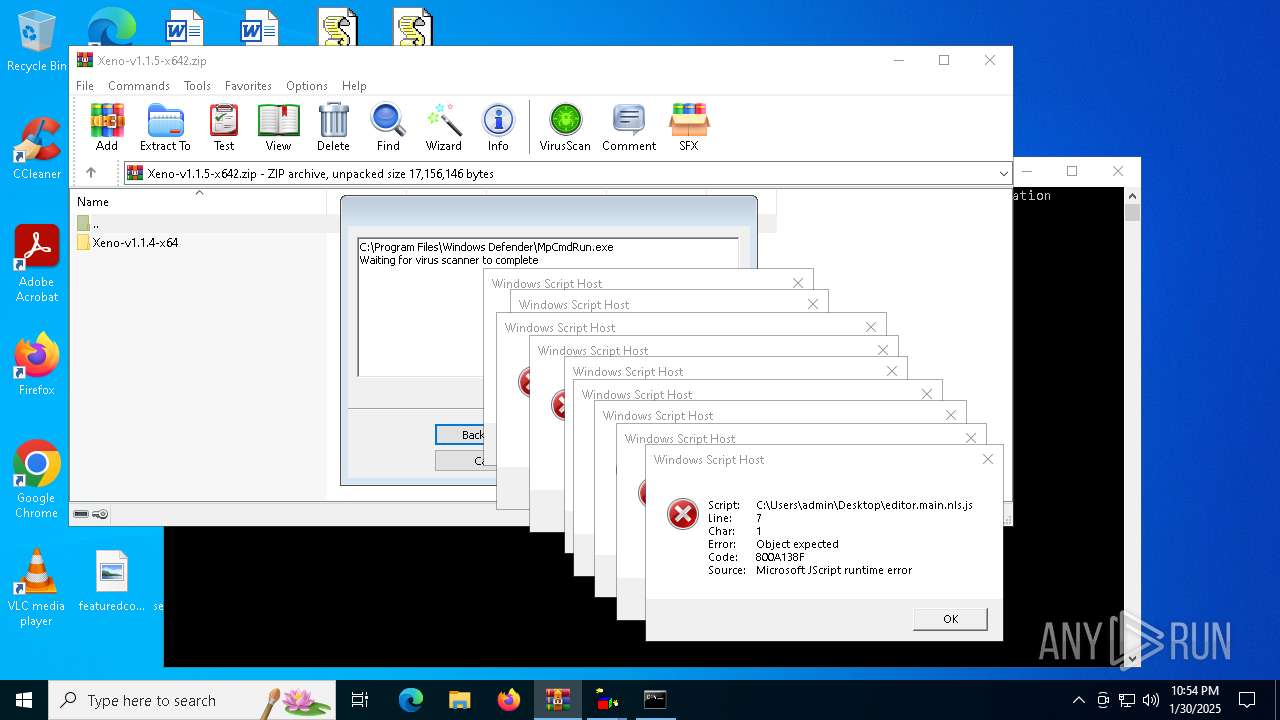Open the Help menu
The width and height of the screenshot is (1280, 720).
[x=354, y=86]
